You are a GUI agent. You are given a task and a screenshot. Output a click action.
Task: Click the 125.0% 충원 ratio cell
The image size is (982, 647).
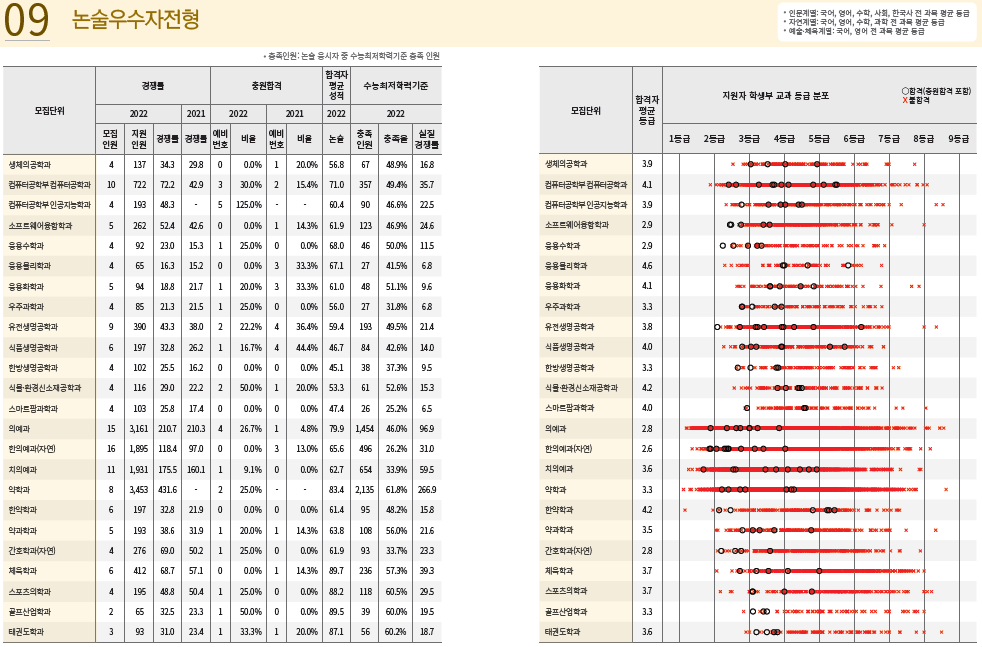click(x=249, y=205)
